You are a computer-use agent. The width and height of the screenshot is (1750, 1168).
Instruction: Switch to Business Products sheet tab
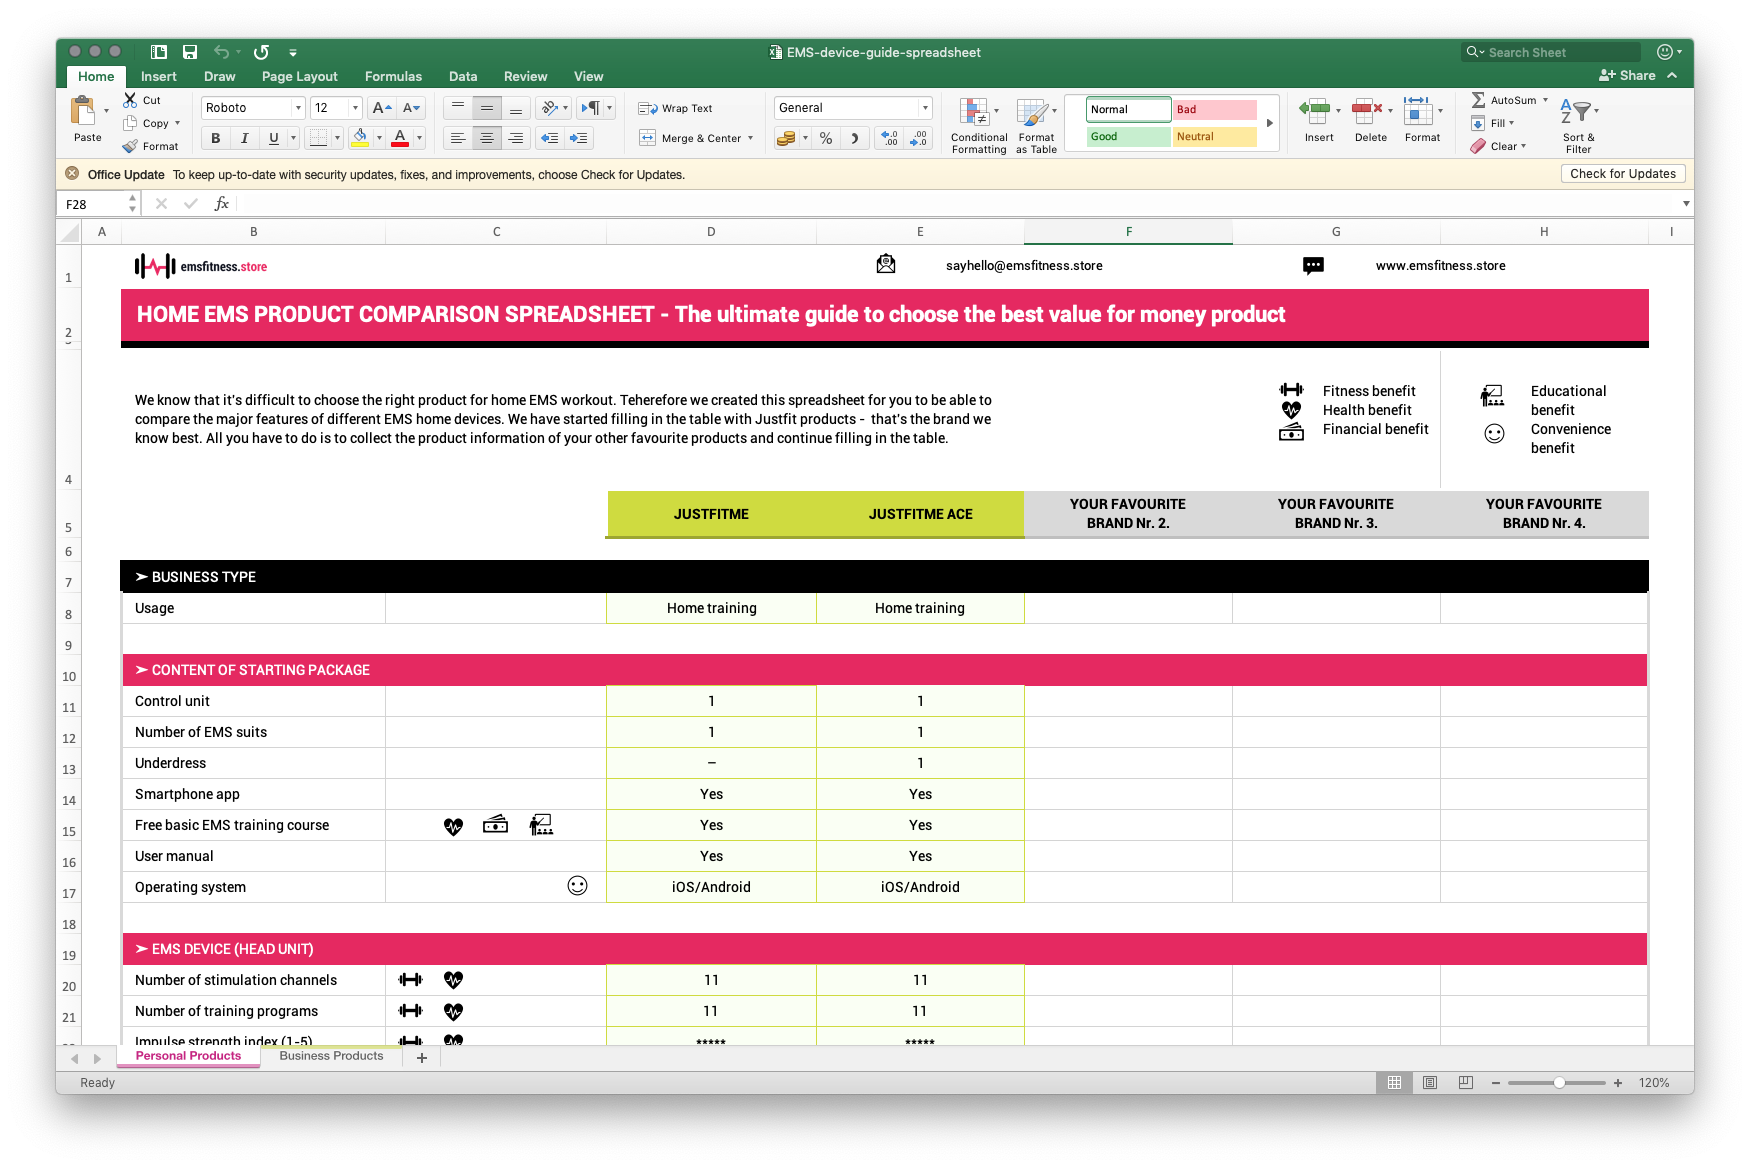(331, 1056)
